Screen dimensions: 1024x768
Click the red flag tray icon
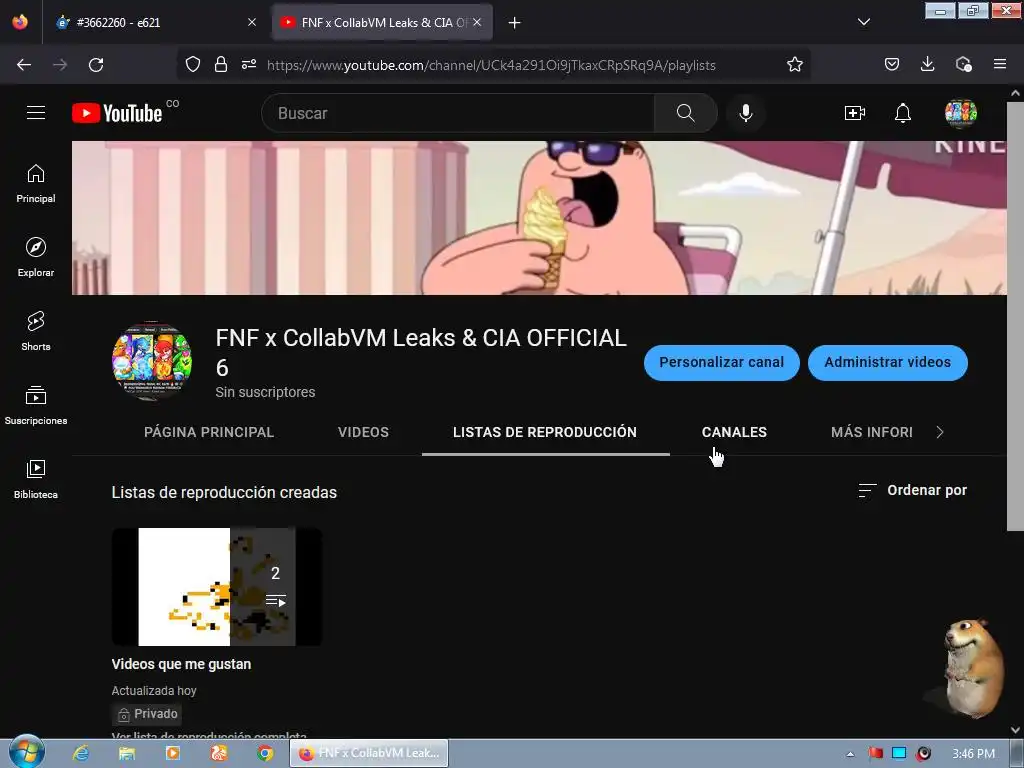(x=876, y=753)
